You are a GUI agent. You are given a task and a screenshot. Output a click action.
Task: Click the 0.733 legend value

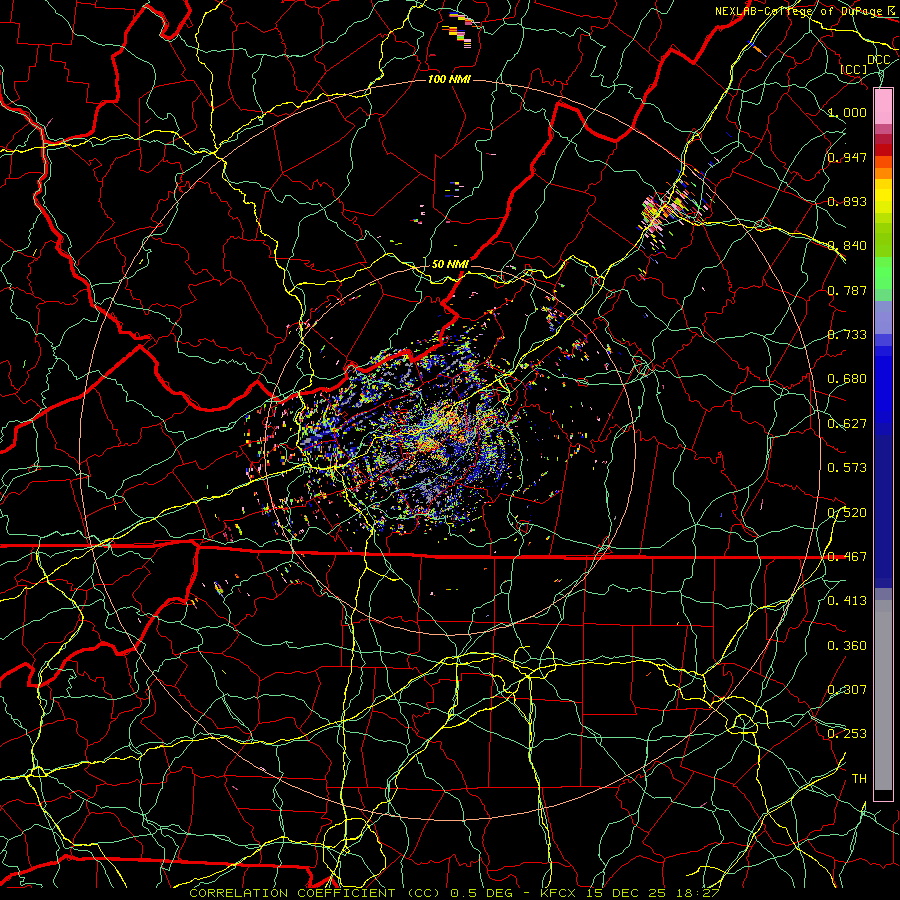pos(847,335)
